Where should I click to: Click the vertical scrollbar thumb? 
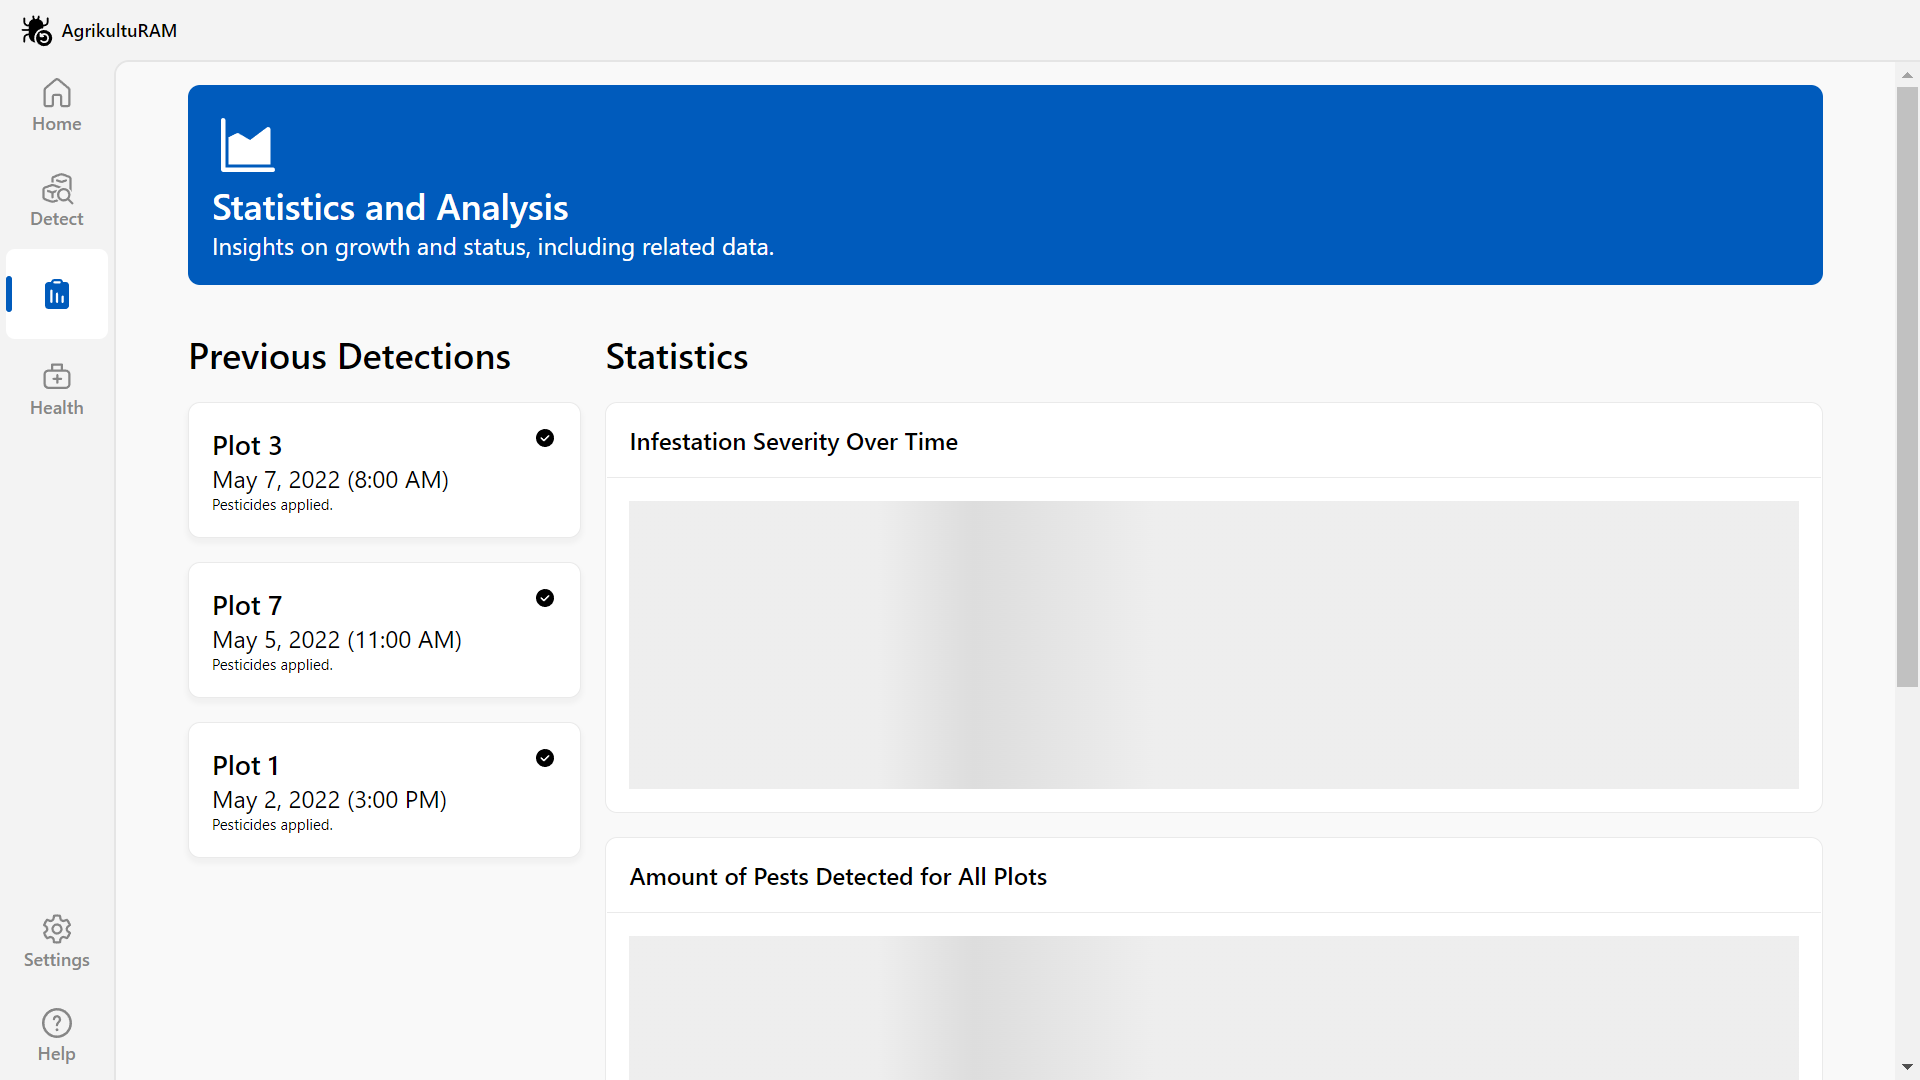(x=1907, y=387)
